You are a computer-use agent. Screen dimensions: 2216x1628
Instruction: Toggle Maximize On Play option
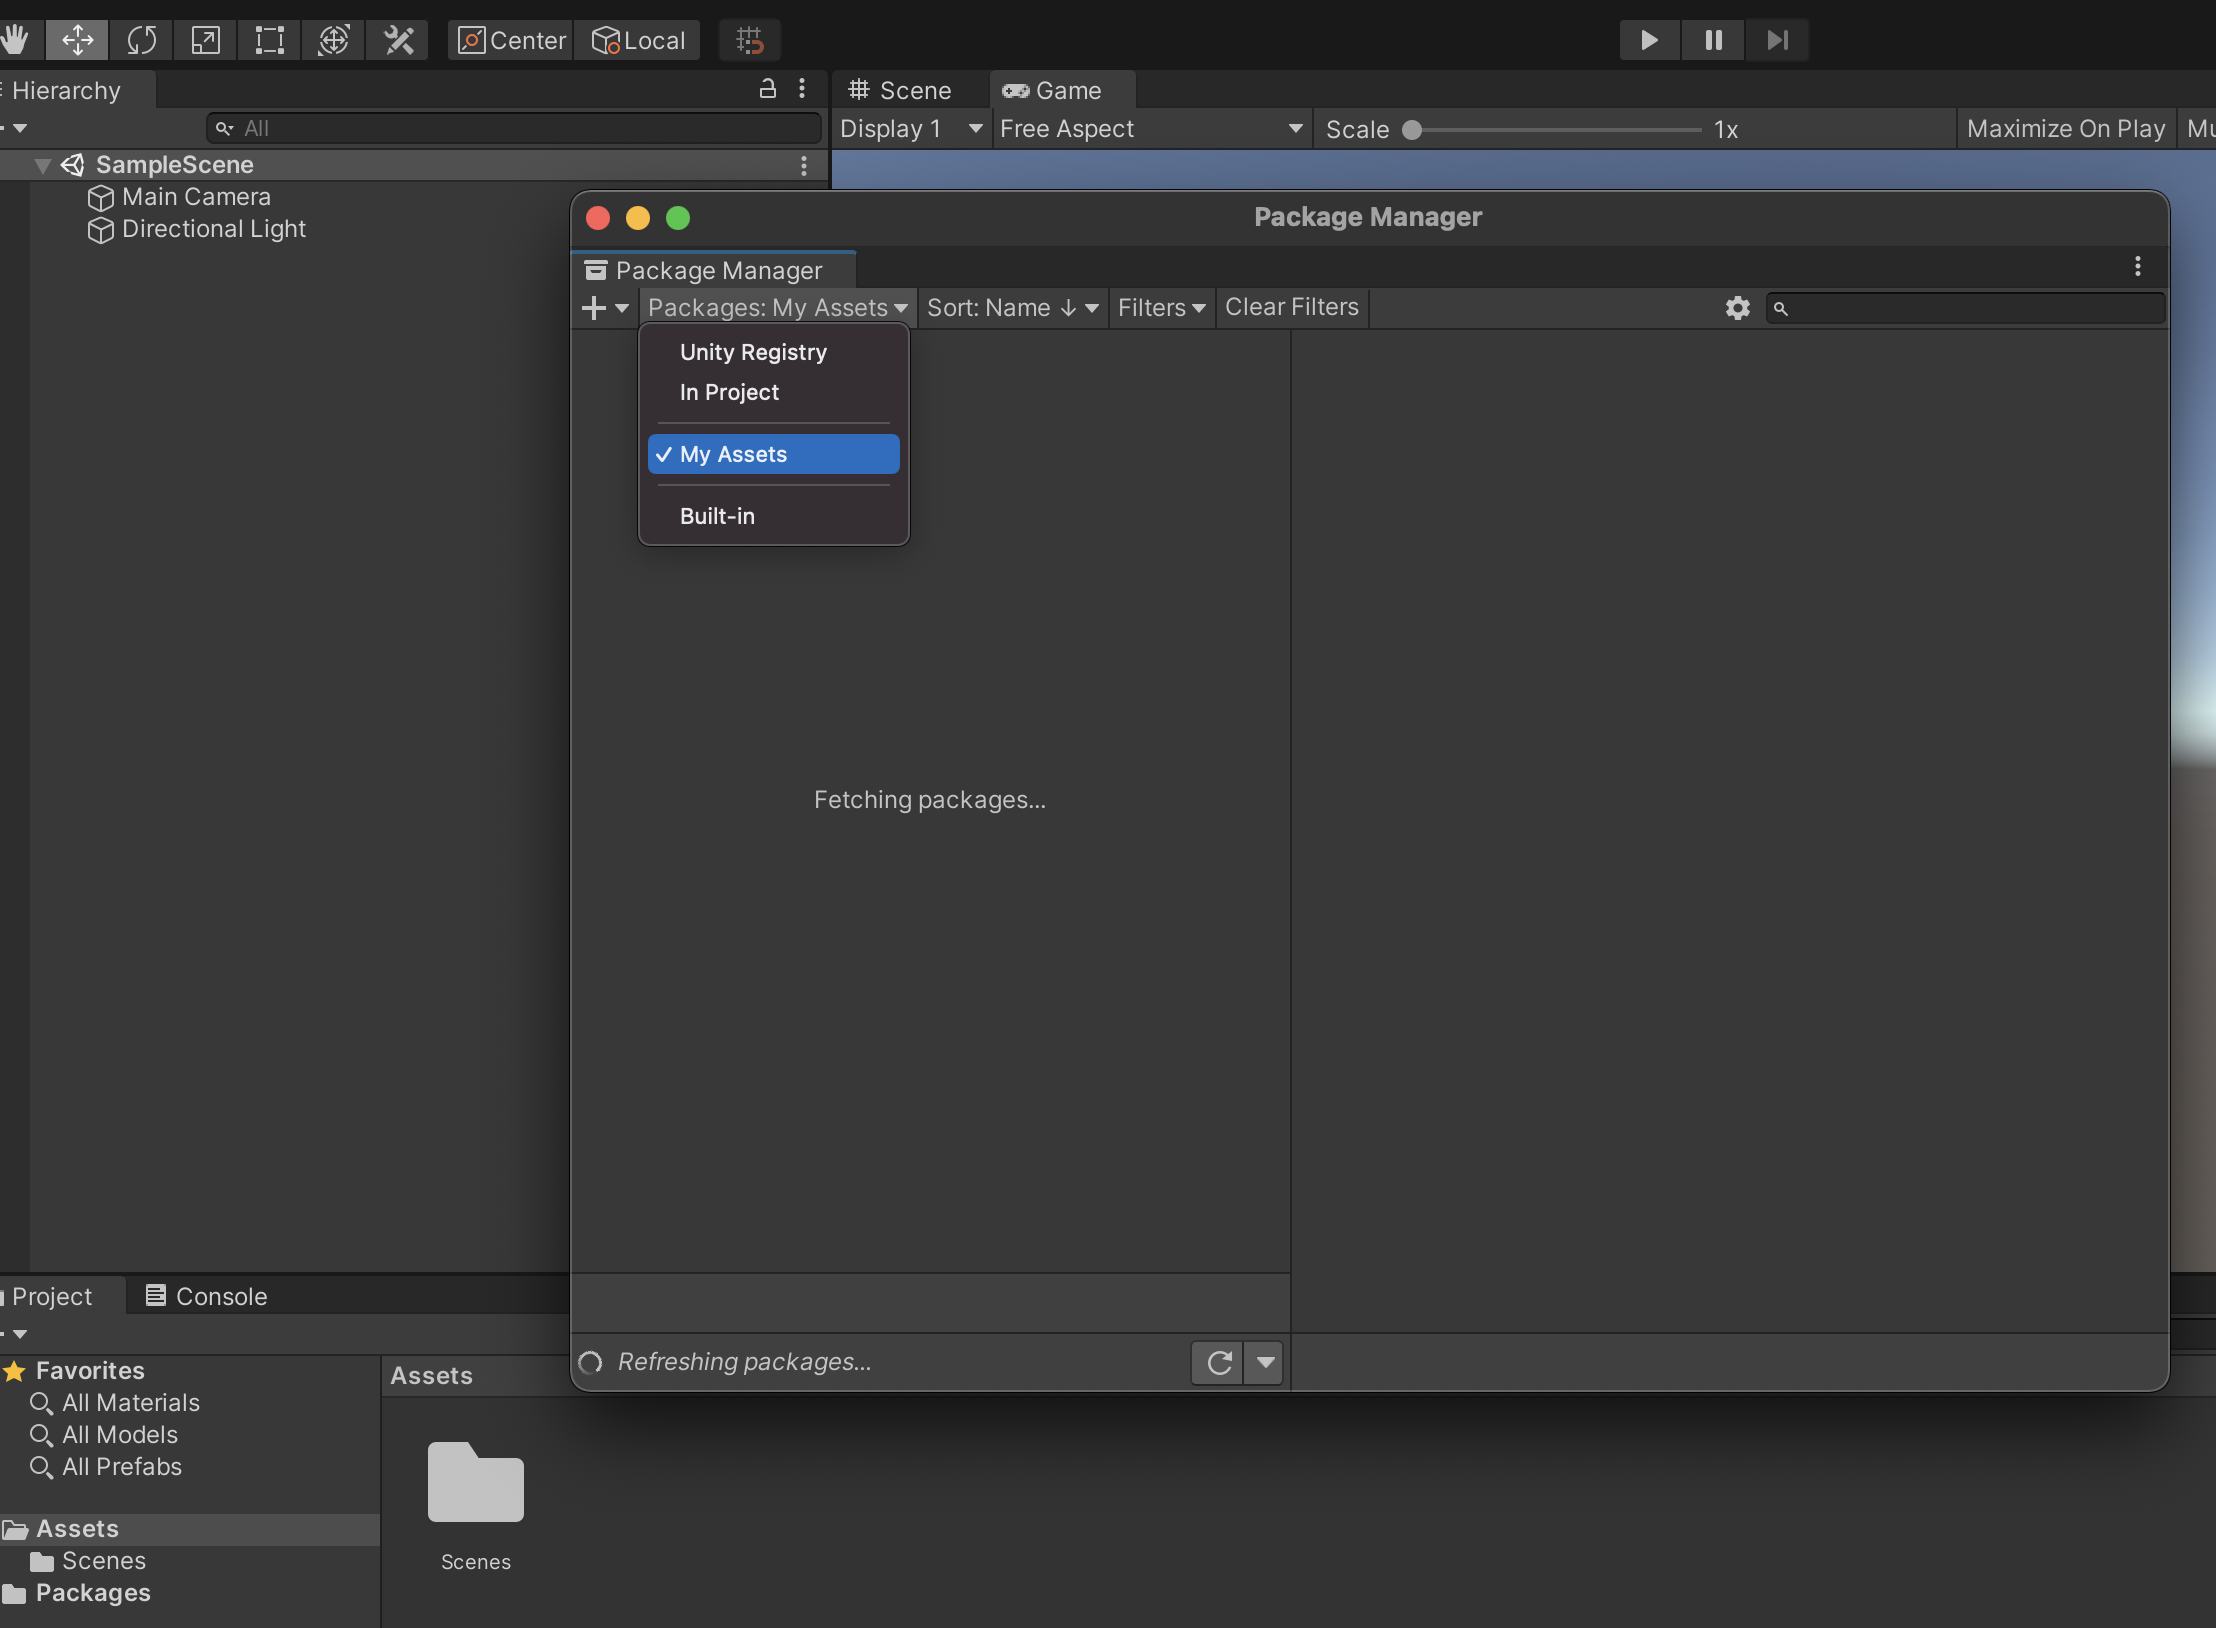pos(2065,129)
